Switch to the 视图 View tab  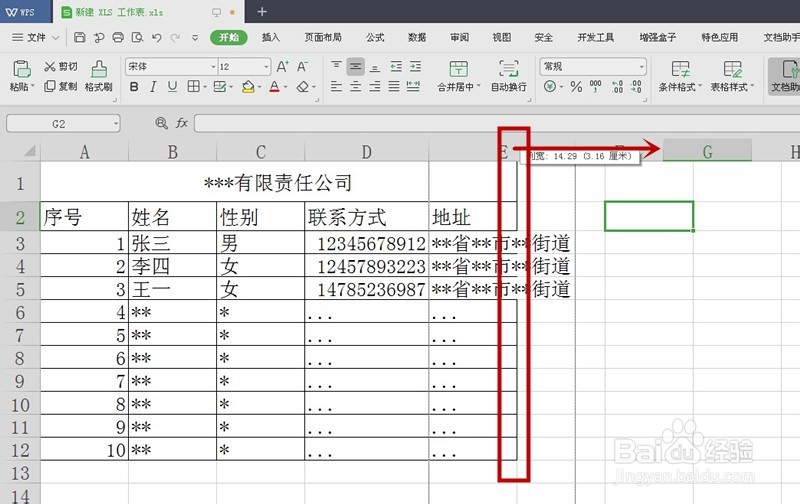coord(502,37)
